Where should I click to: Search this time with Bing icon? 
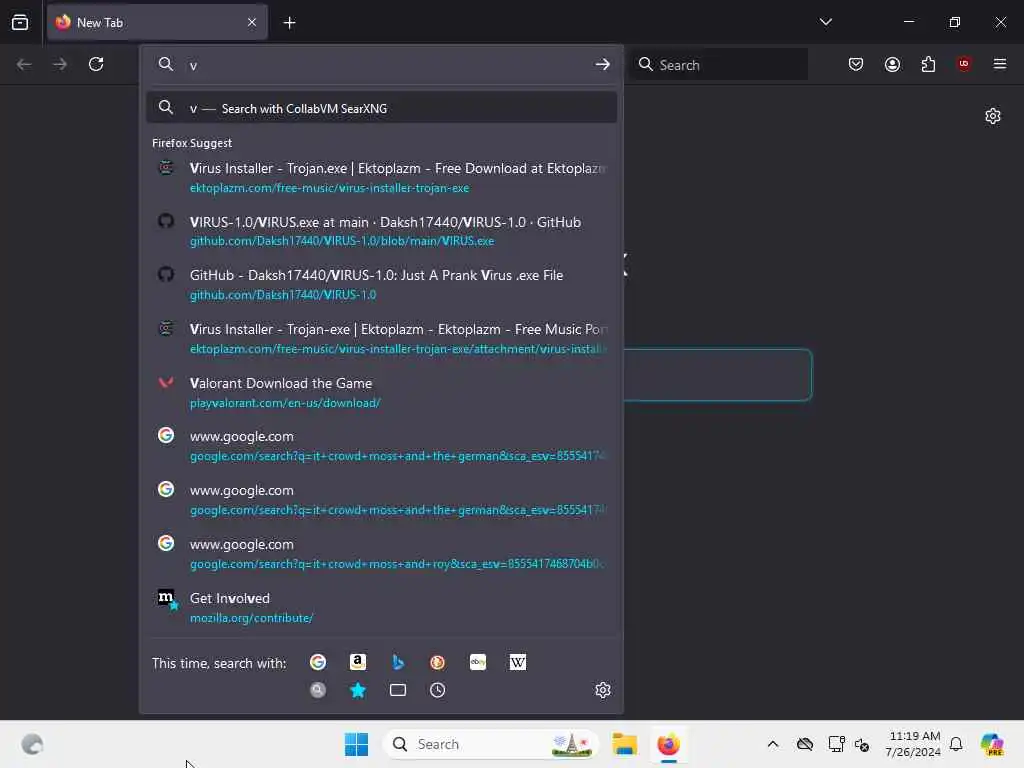pyautogui.click(x=398, y=662)
